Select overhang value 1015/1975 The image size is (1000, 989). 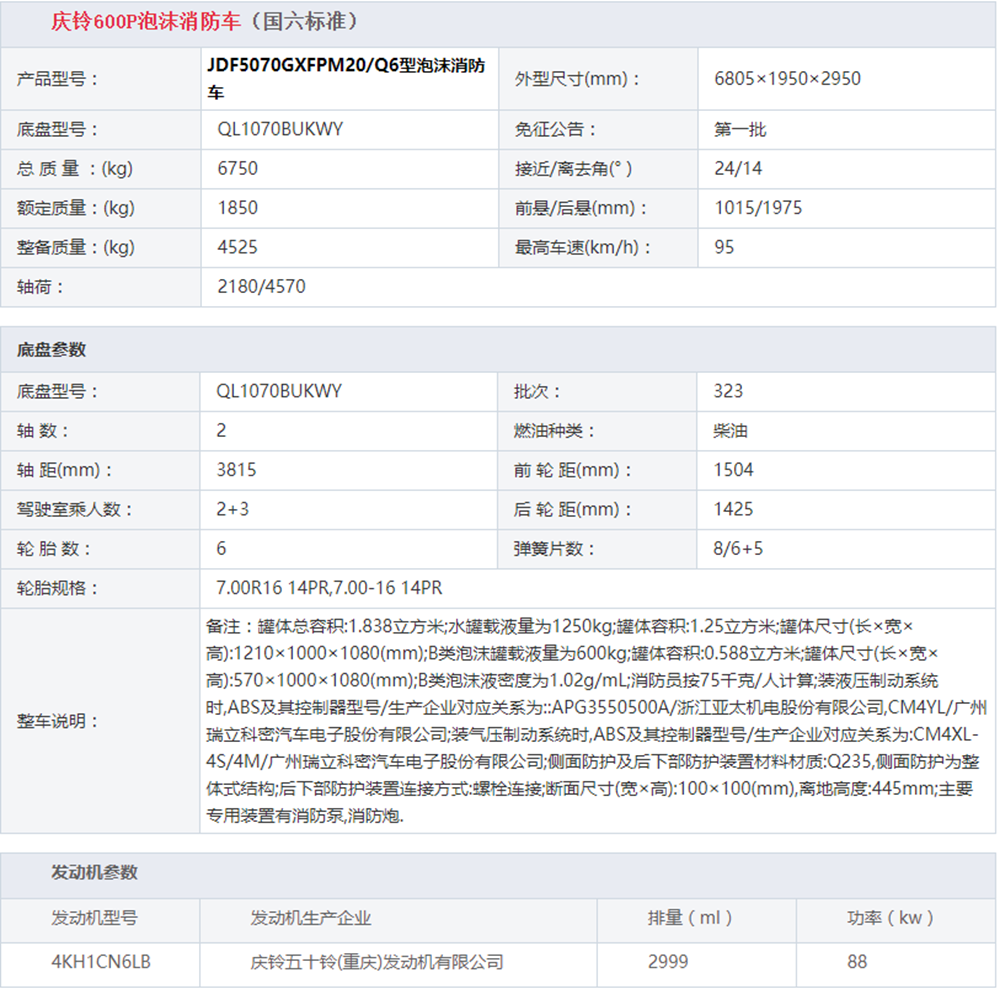click(758, 208)
